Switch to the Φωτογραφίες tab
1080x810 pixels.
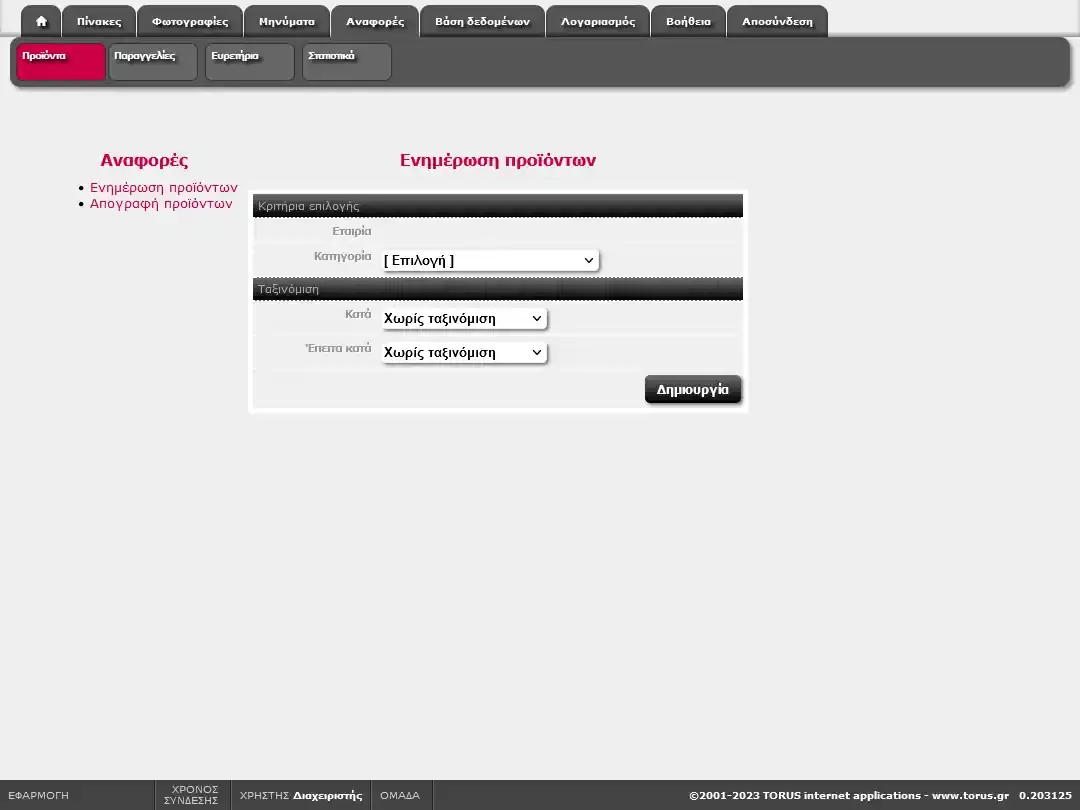coord(190,22)
